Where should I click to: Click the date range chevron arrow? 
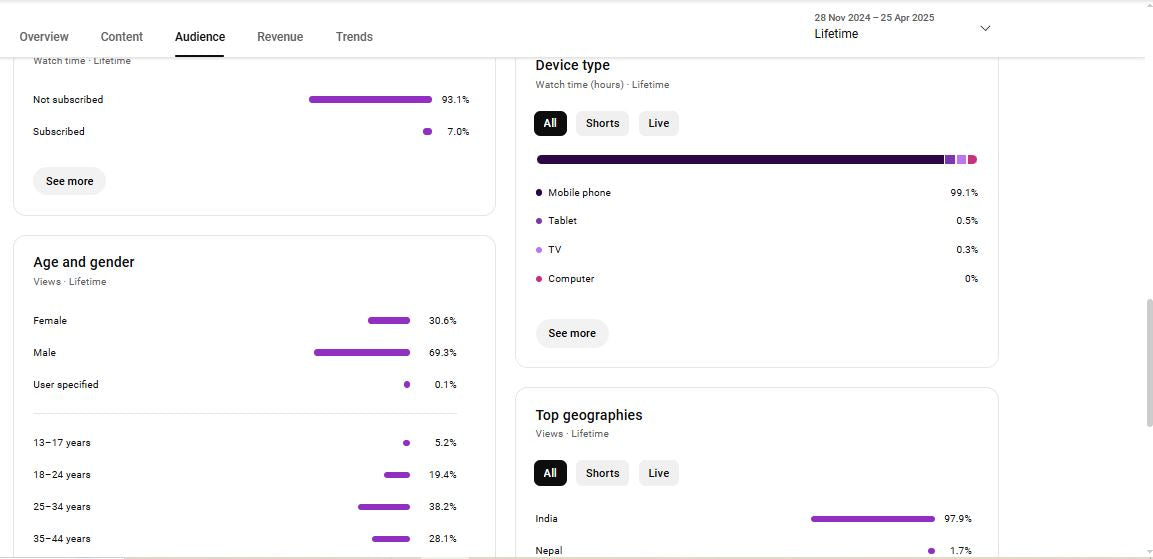pos(985,28)
